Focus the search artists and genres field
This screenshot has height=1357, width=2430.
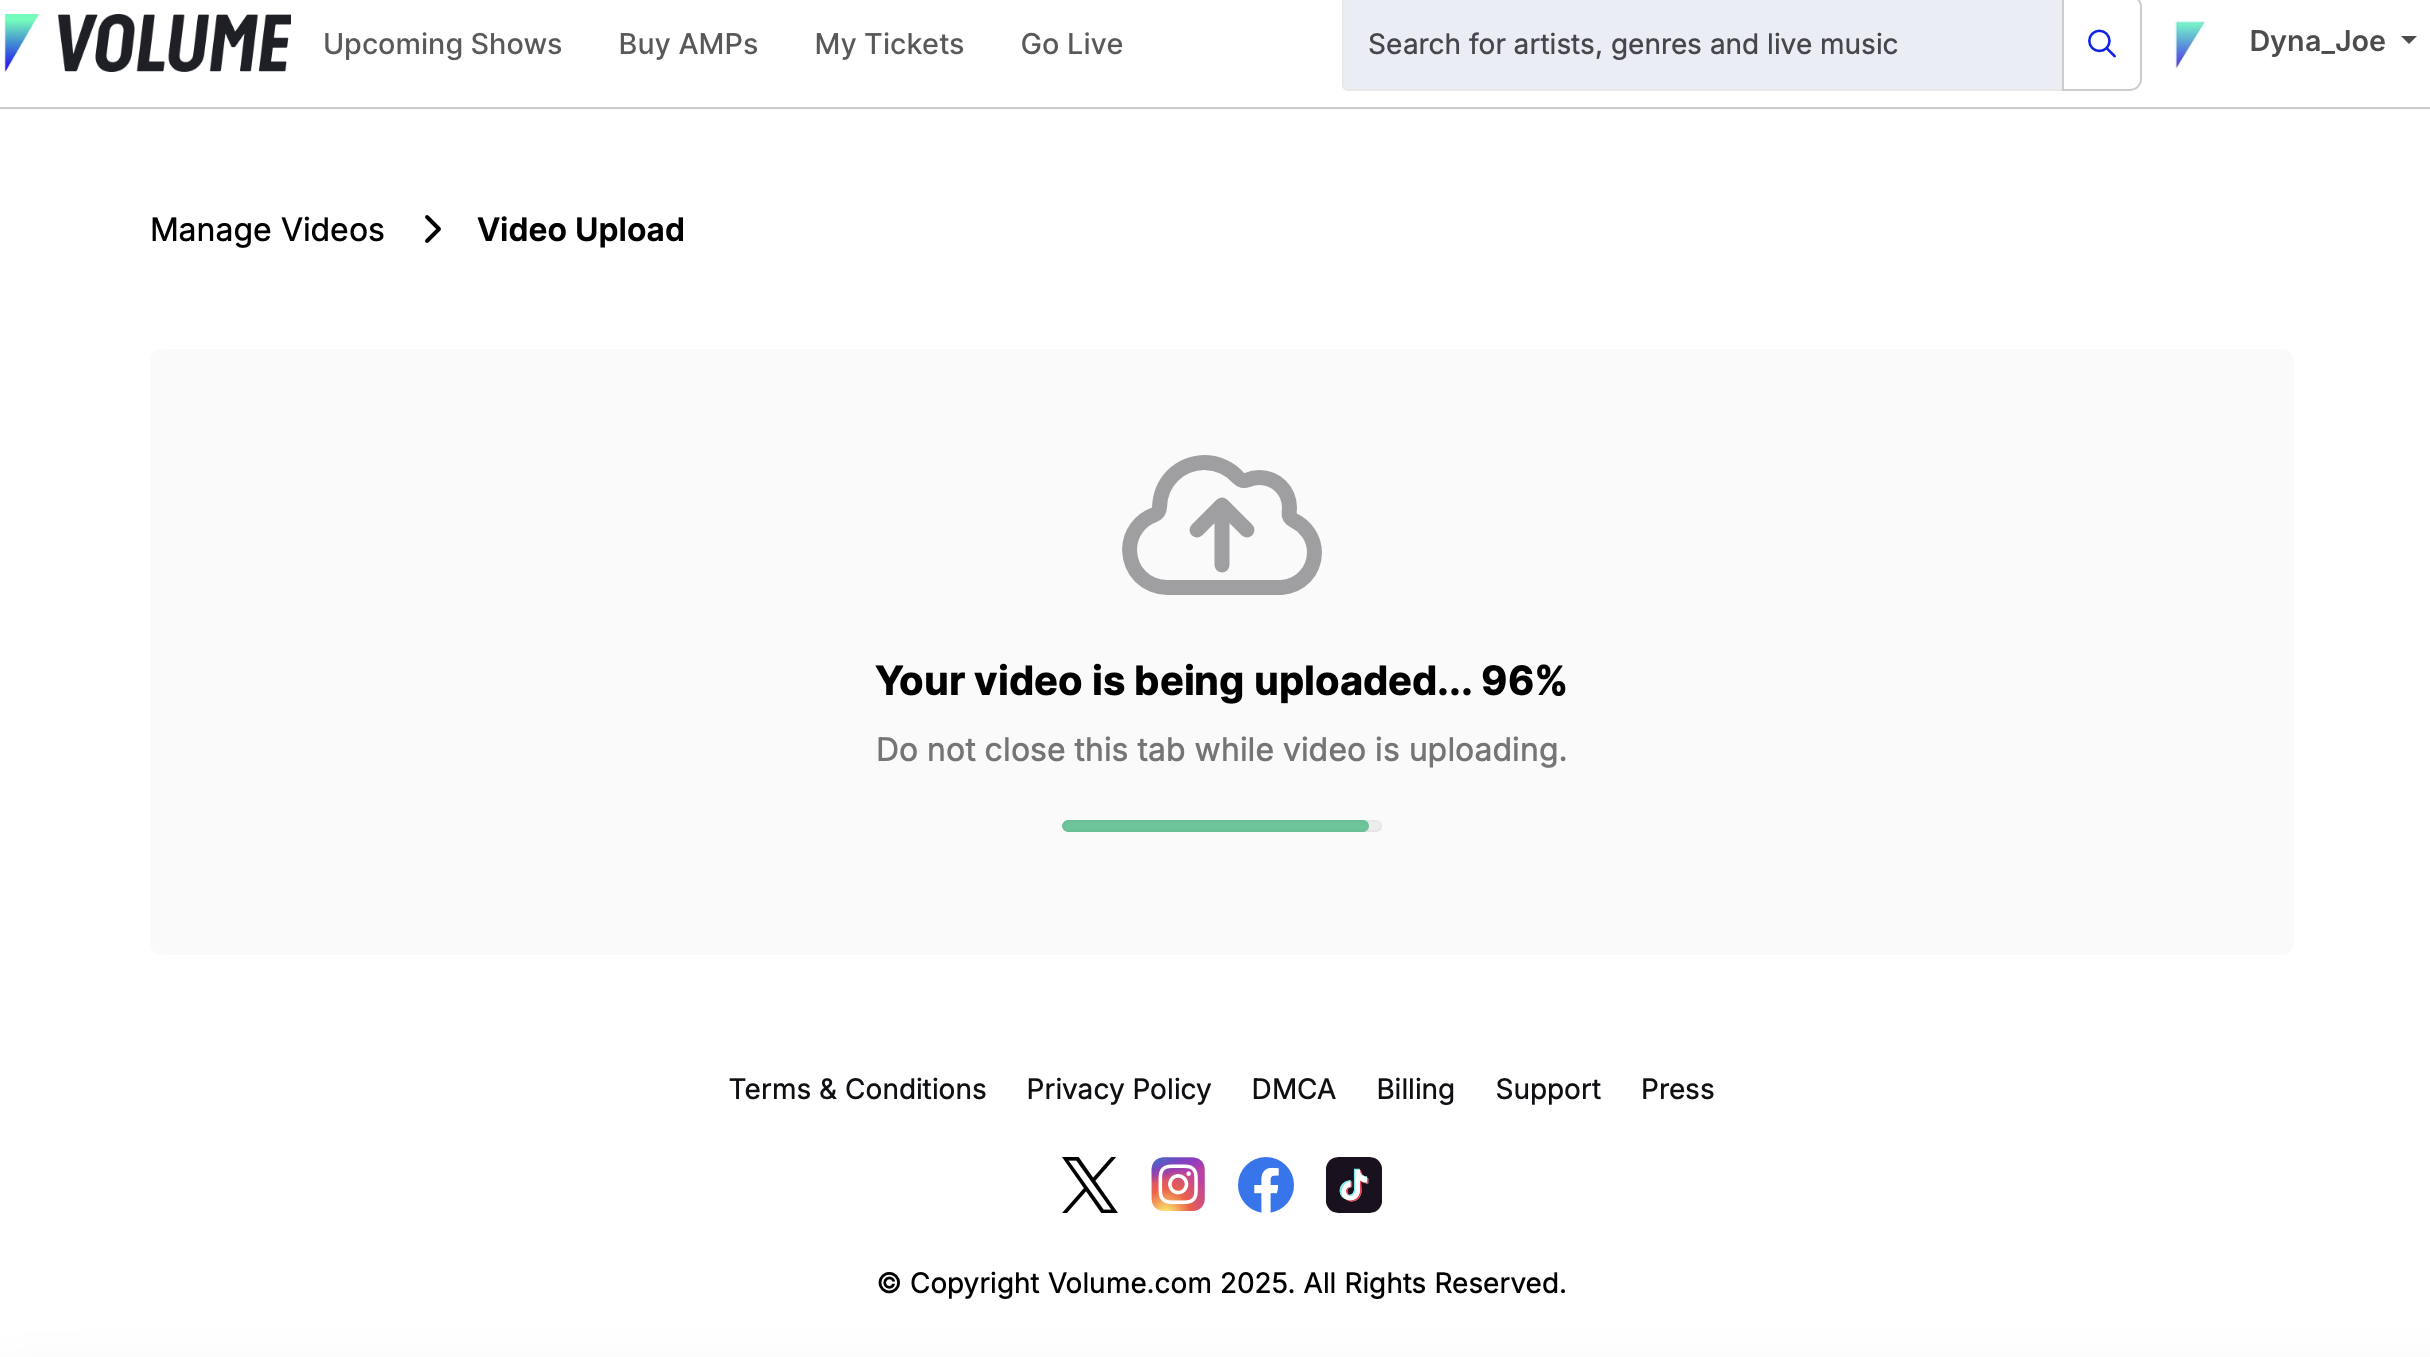click(x=1702, y=44)
